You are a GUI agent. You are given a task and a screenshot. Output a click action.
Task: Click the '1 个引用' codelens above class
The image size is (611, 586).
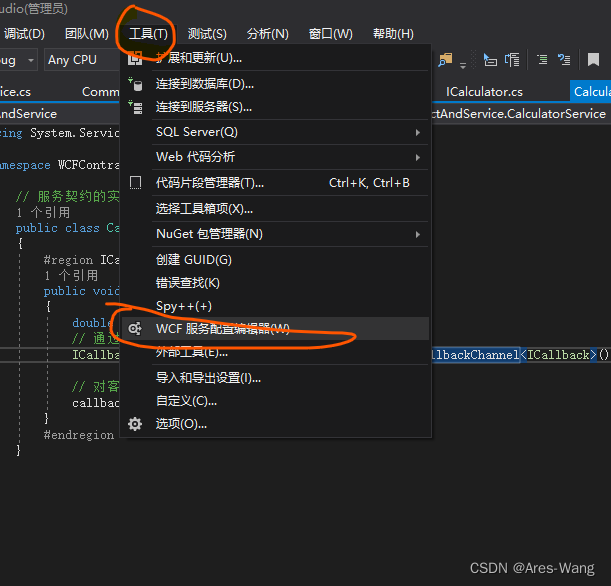pos(44,213)
